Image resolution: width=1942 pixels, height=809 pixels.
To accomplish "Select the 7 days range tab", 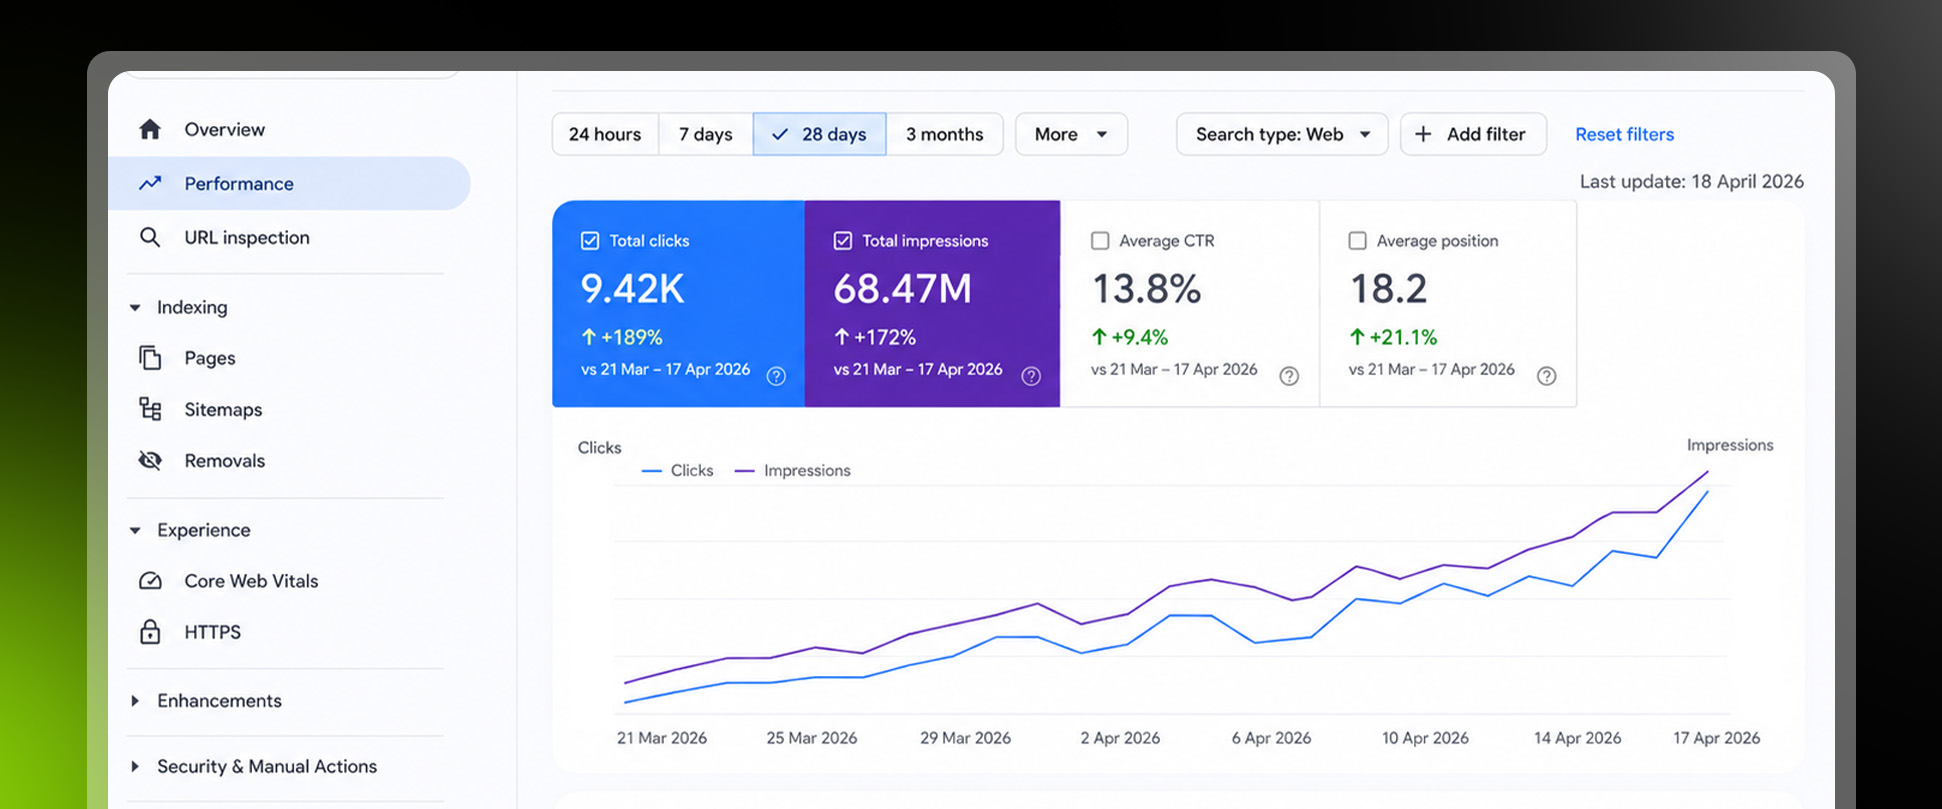I will click(x=706, y=134).
